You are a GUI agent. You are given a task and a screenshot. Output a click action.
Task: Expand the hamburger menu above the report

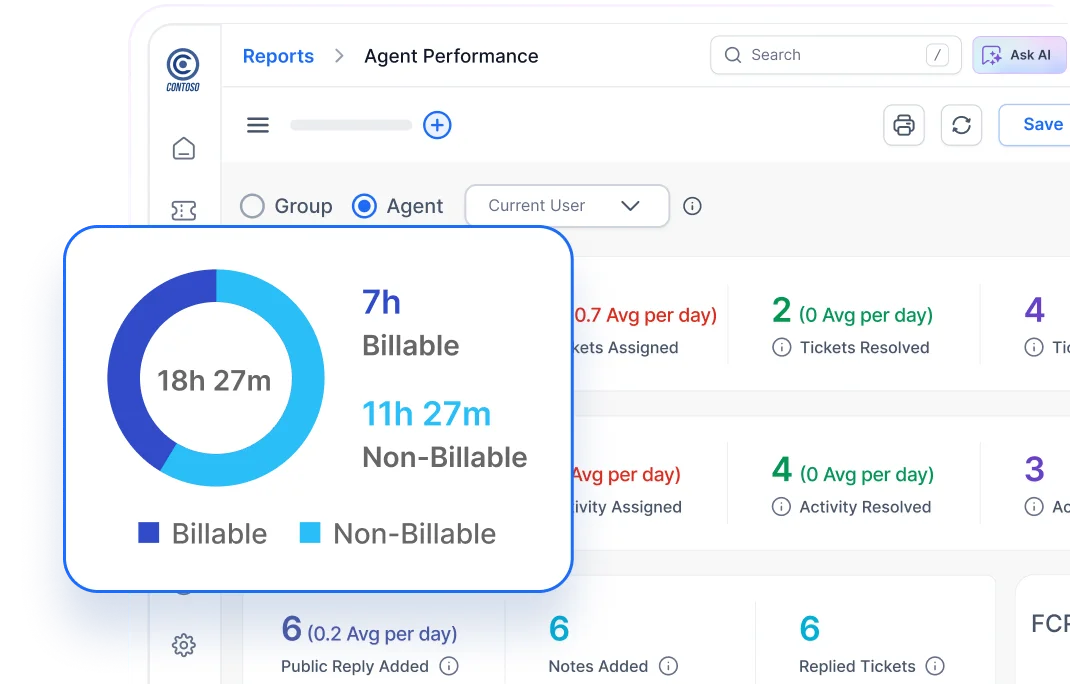coord(257,125)
